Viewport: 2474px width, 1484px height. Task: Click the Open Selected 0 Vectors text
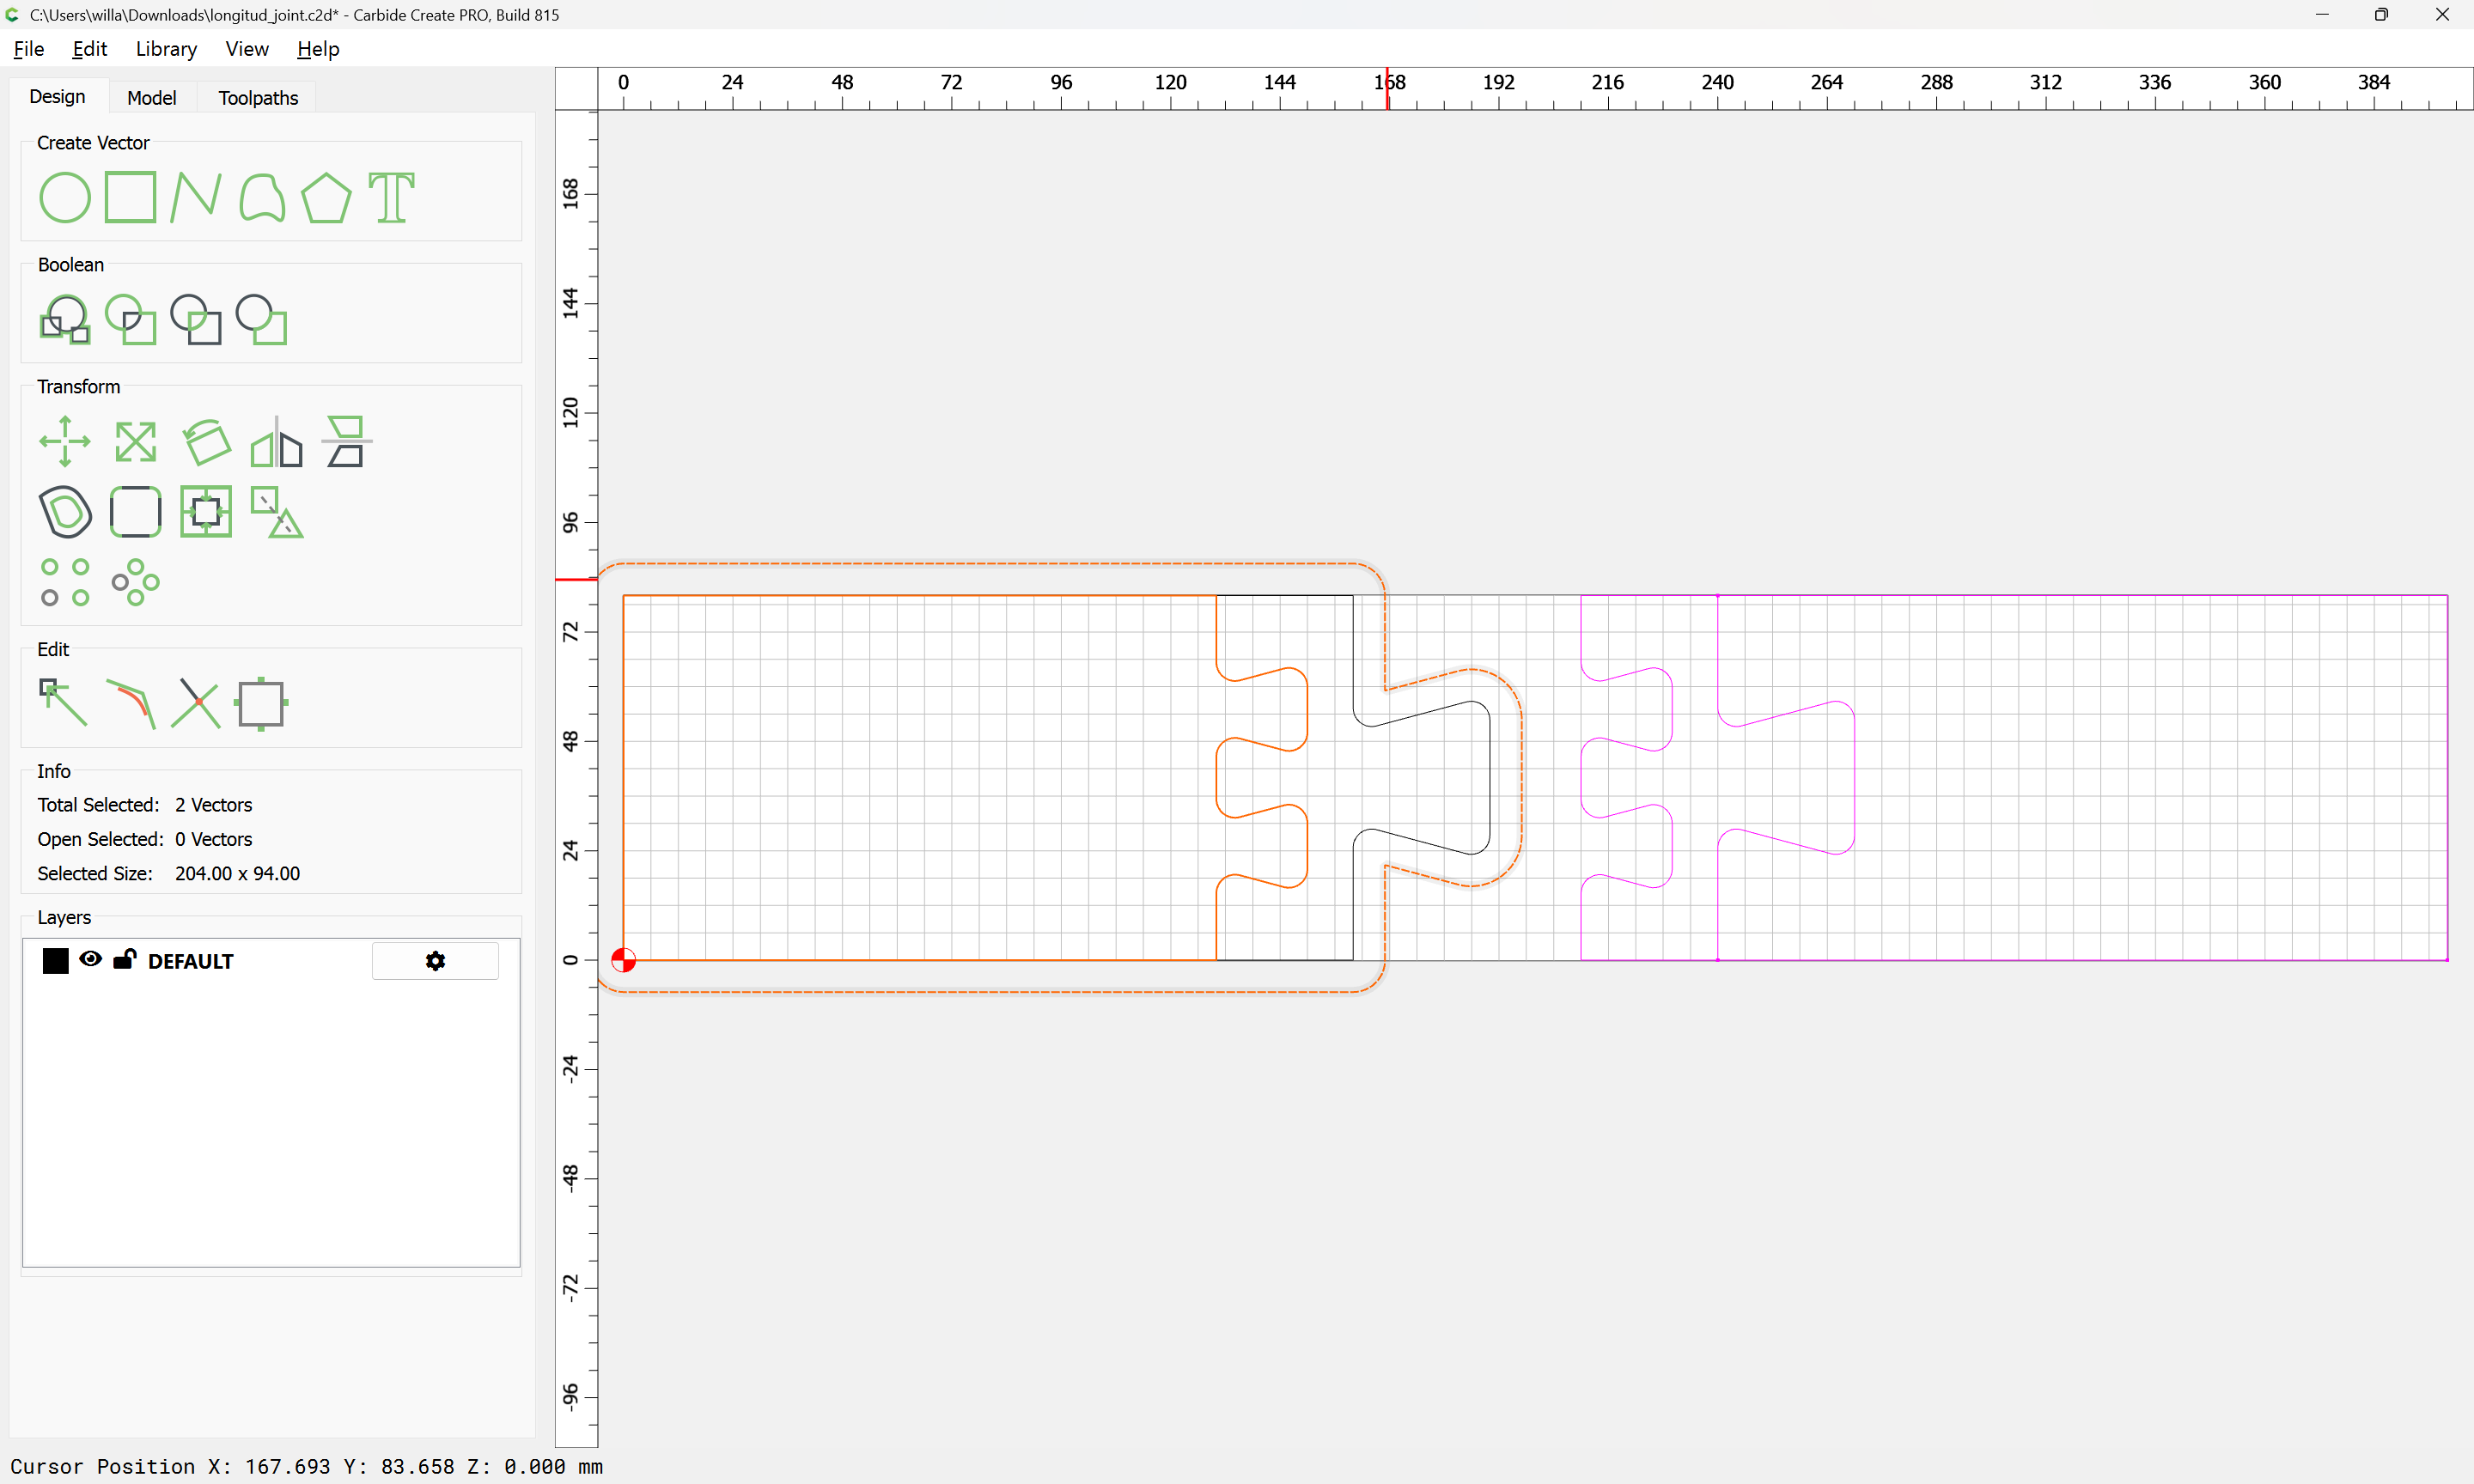145,839
